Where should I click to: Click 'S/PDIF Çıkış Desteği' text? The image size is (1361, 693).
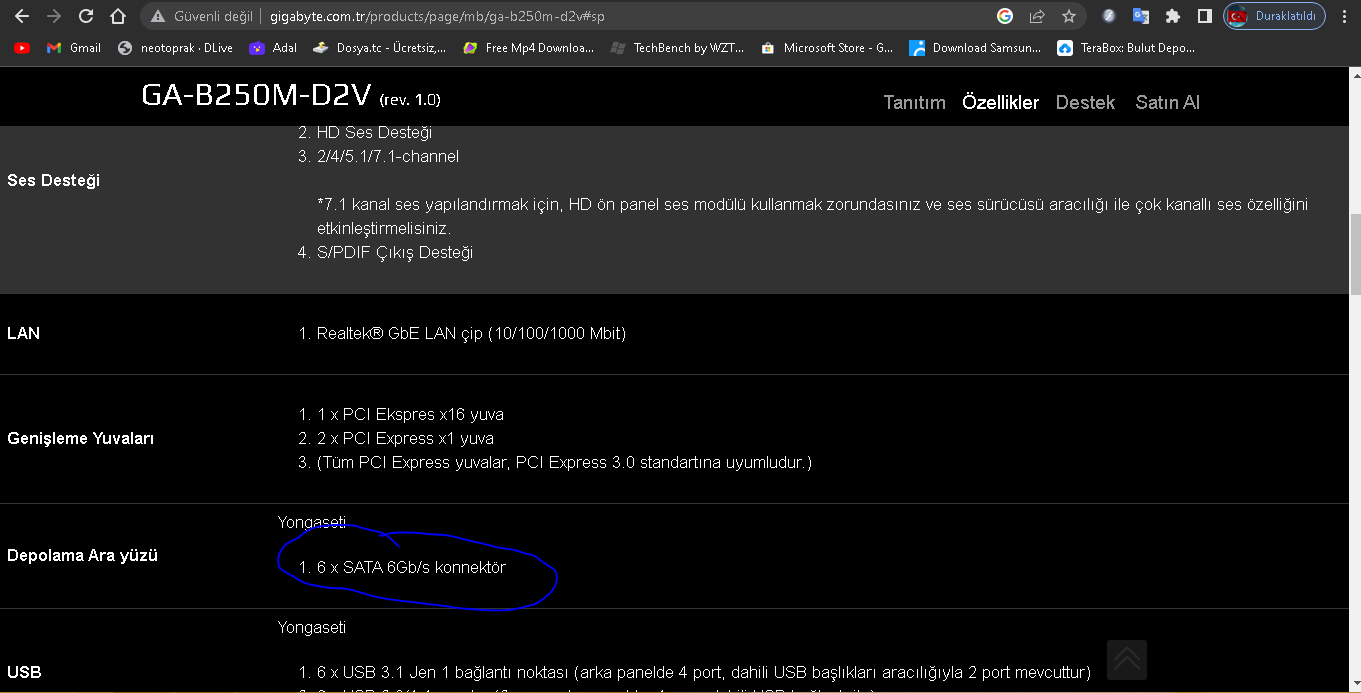pyautogui.click(x=395, y=252)
